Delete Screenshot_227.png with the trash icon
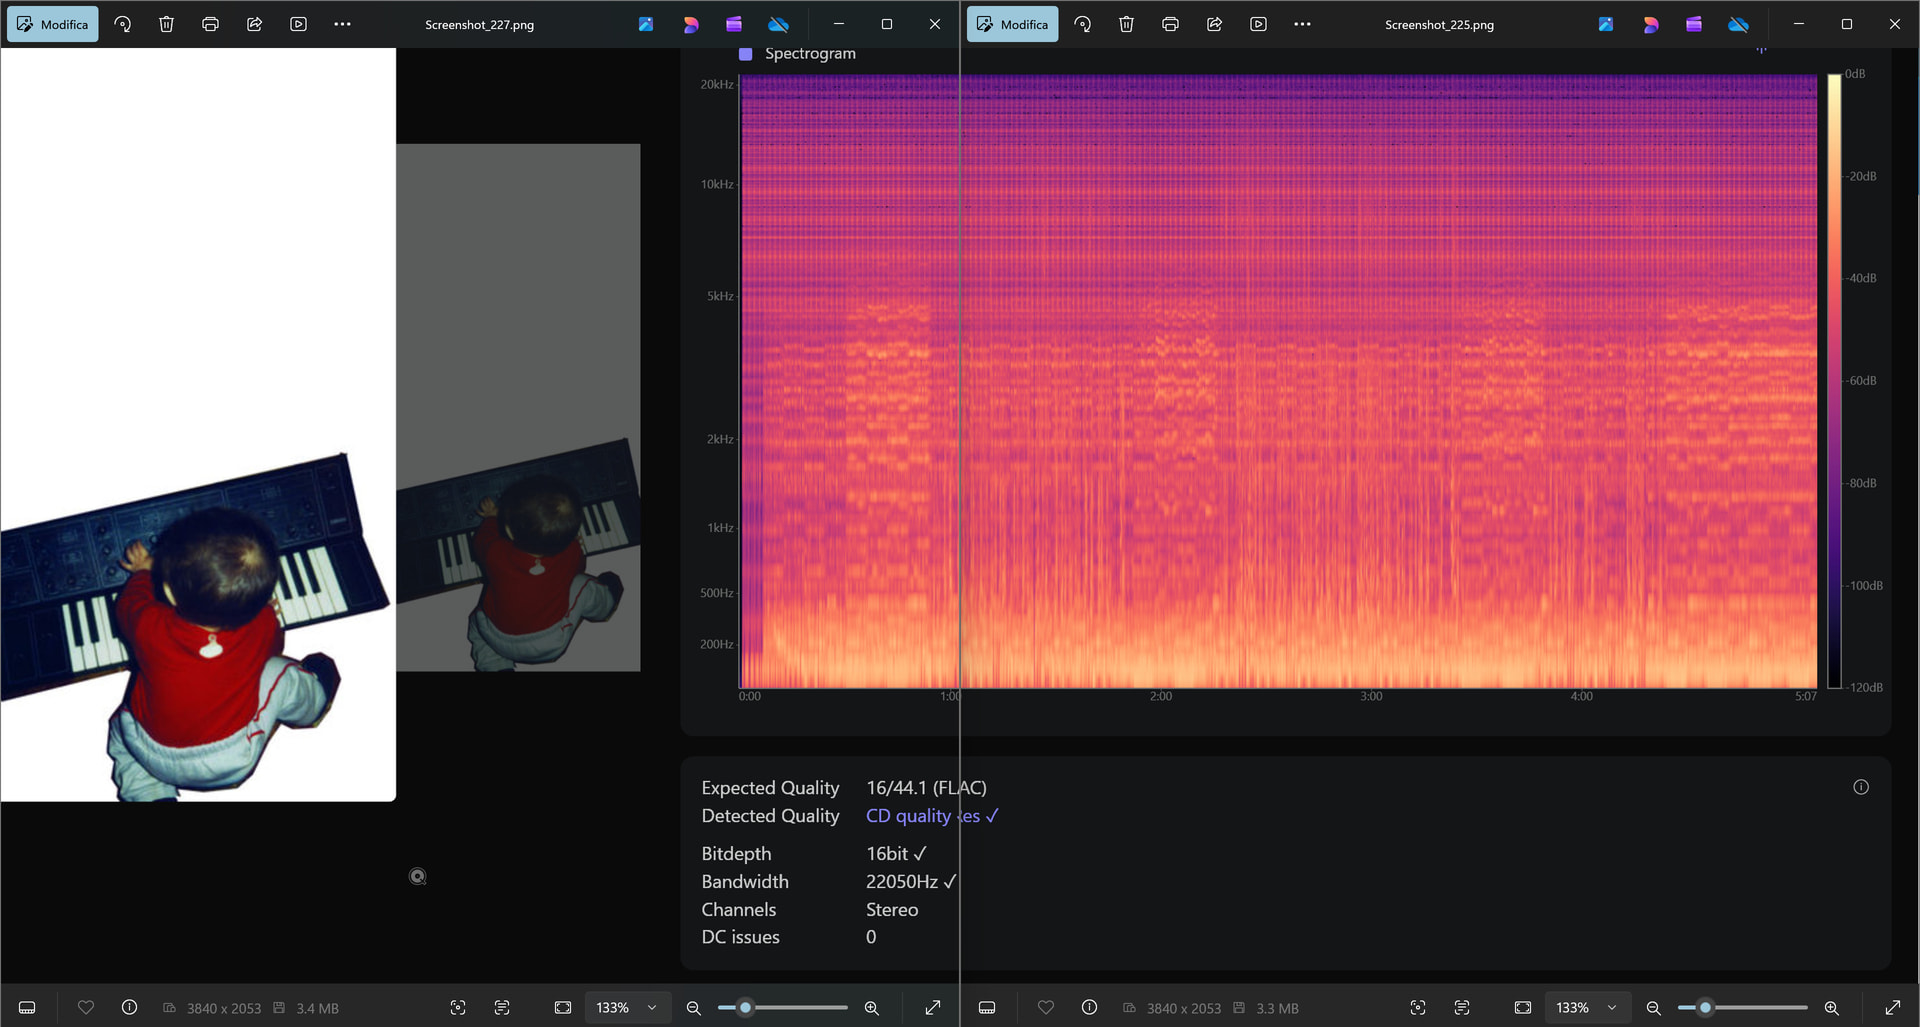 (x=167, y=24)
